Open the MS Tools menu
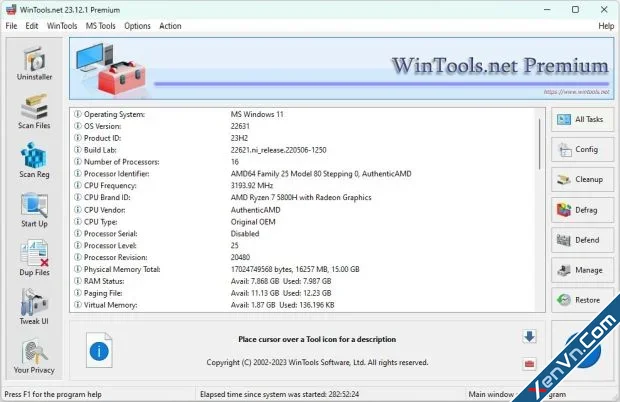Viewport: 620px width, 402px height. pos(101,26)
